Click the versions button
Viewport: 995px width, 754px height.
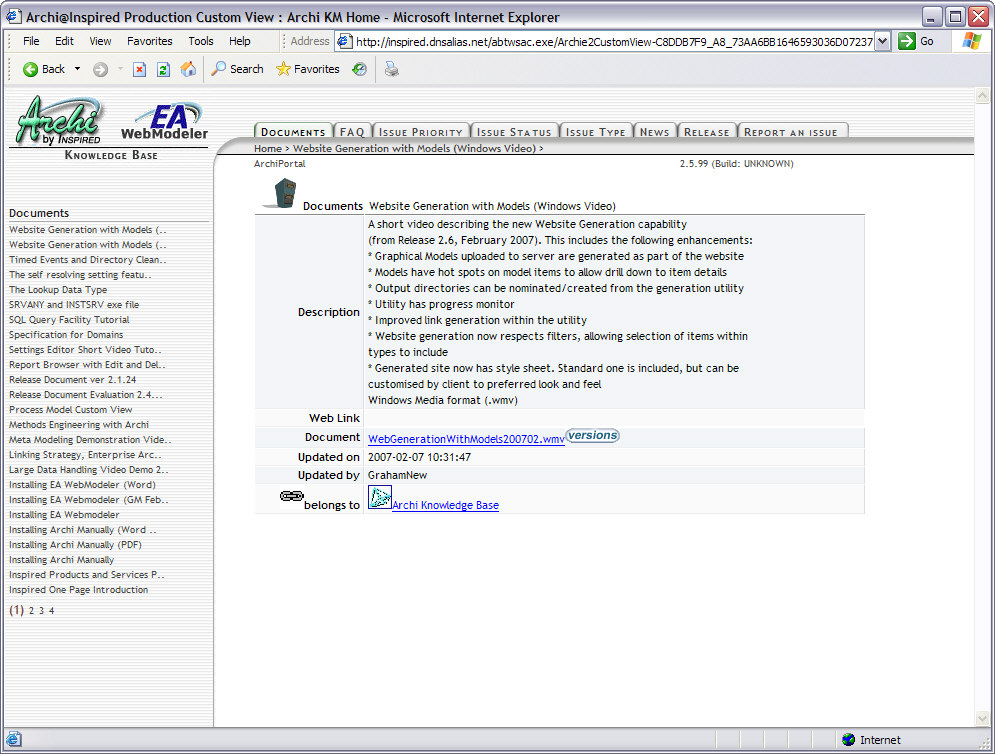click(x=592, y=435)
